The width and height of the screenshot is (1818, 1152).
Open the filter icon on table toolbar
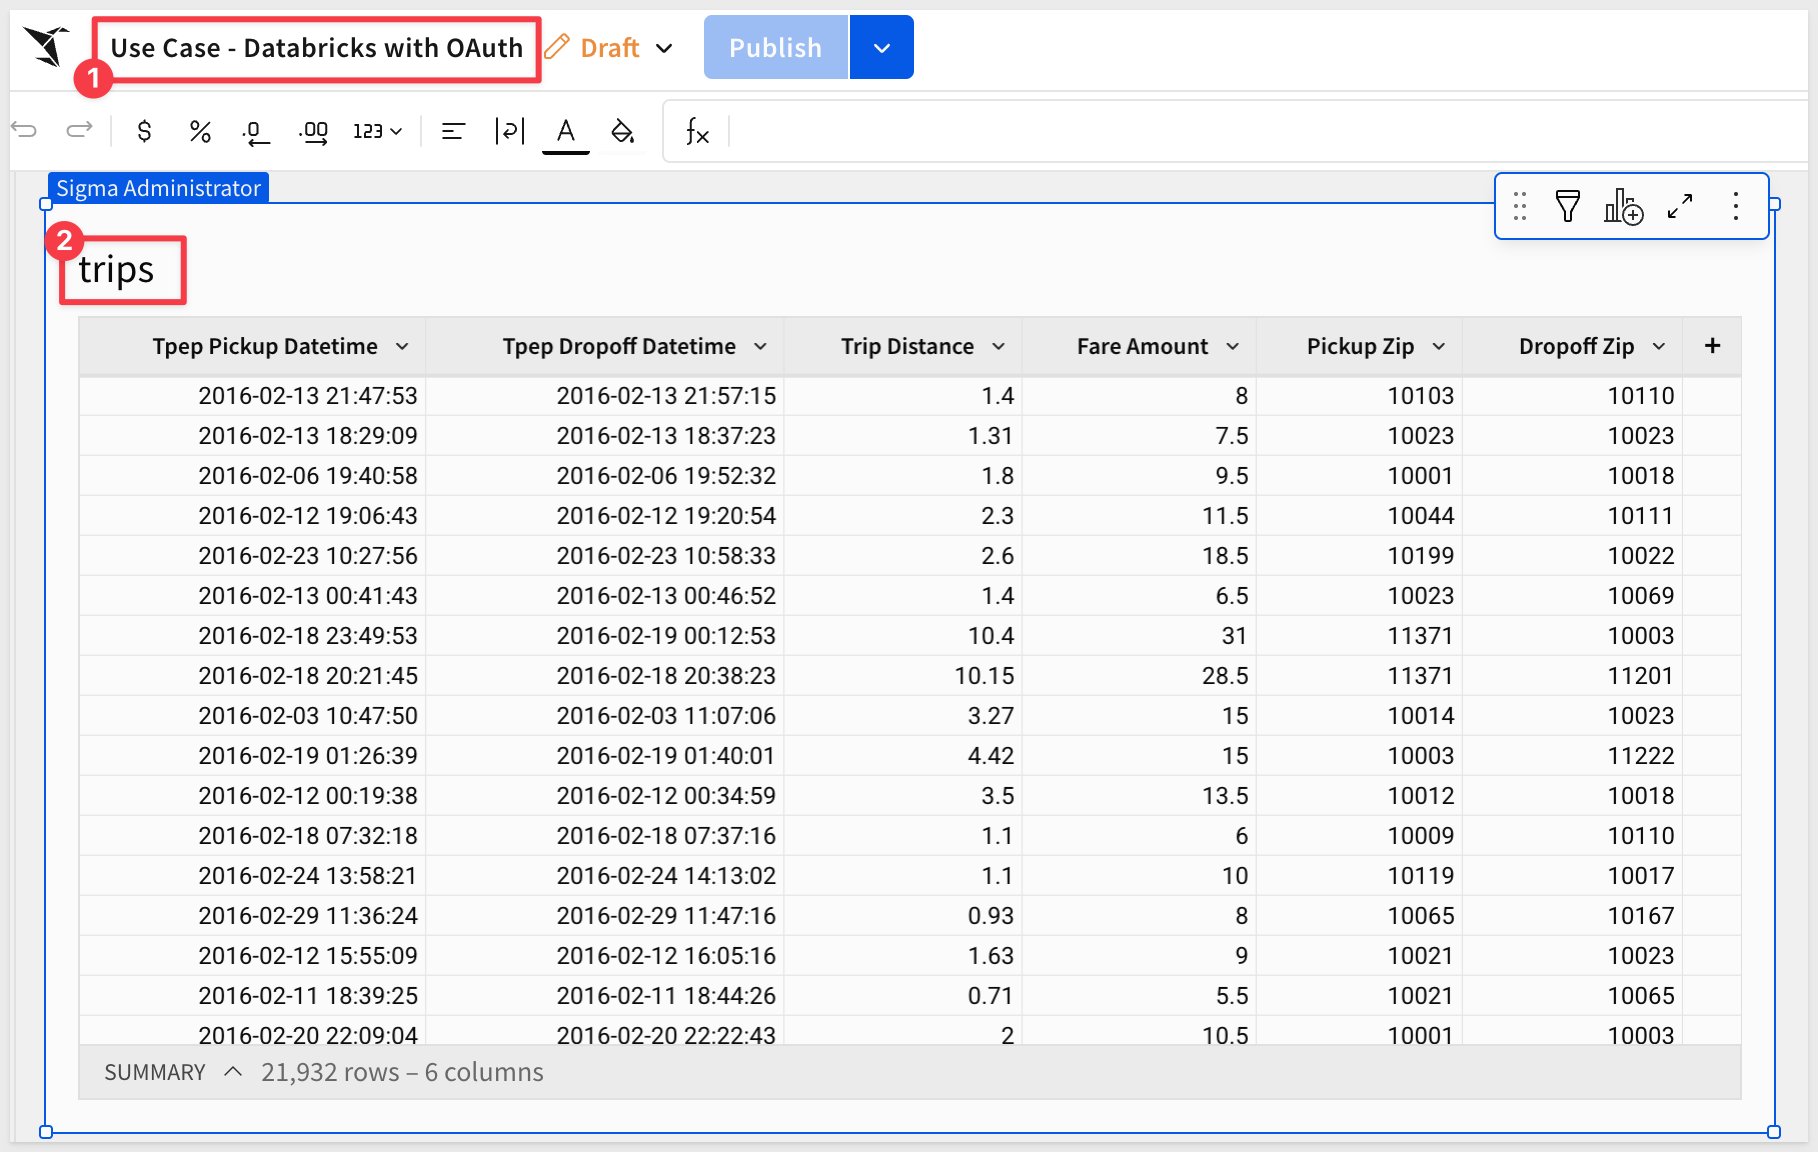click(1567, 207)
